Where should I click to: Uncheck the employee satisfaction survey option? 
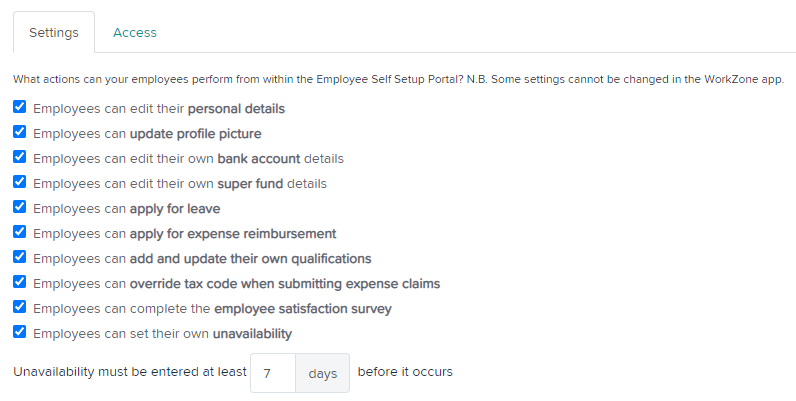pyautogui.click(x=20, y=307)
